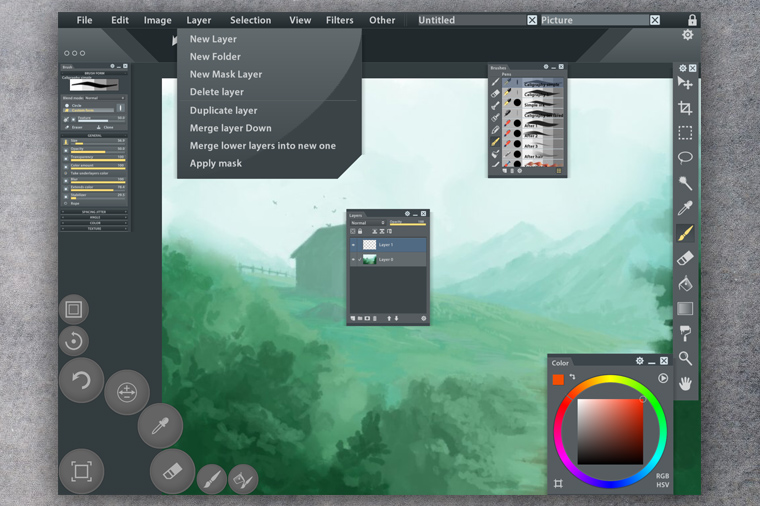The height and width of the screenshot is (506, 760).
Task: Click the orange current color swatch
Action: [558, 380]
